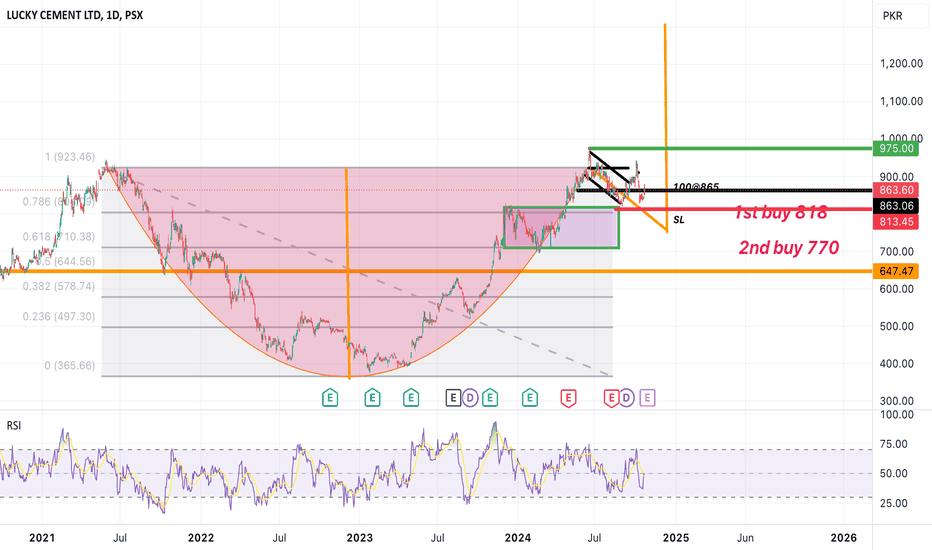Click the third green E earnings marker
The image size is (932, 550).
(411, 398)
